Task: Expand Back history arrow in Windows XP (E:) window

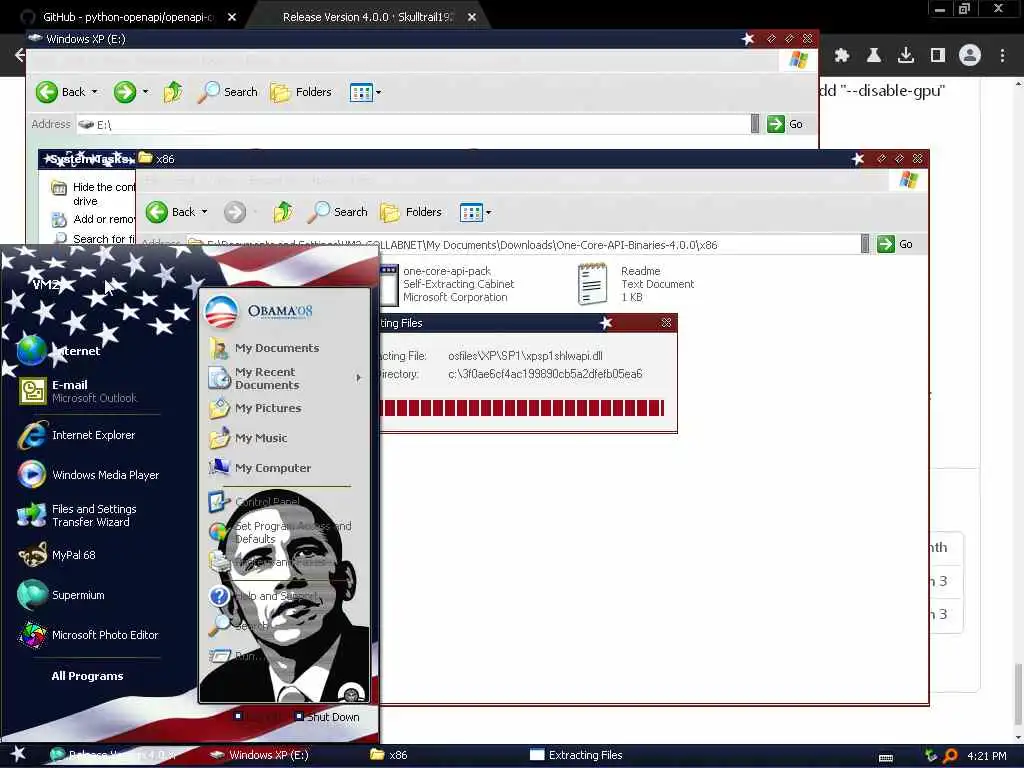Action: point(95,92)
